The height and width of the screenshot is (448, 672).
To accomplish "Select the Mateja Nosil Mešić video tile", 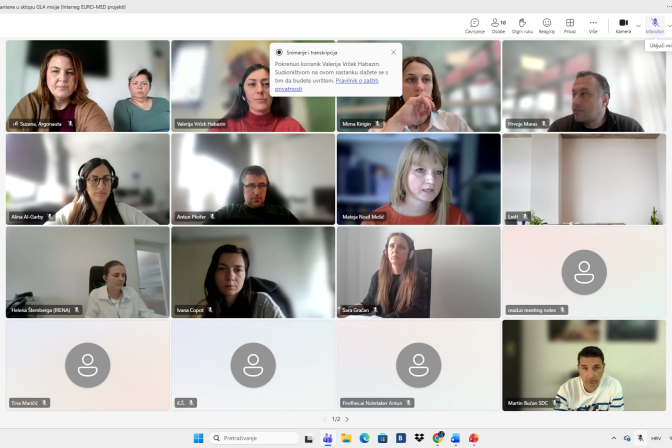I will point(419,179).
